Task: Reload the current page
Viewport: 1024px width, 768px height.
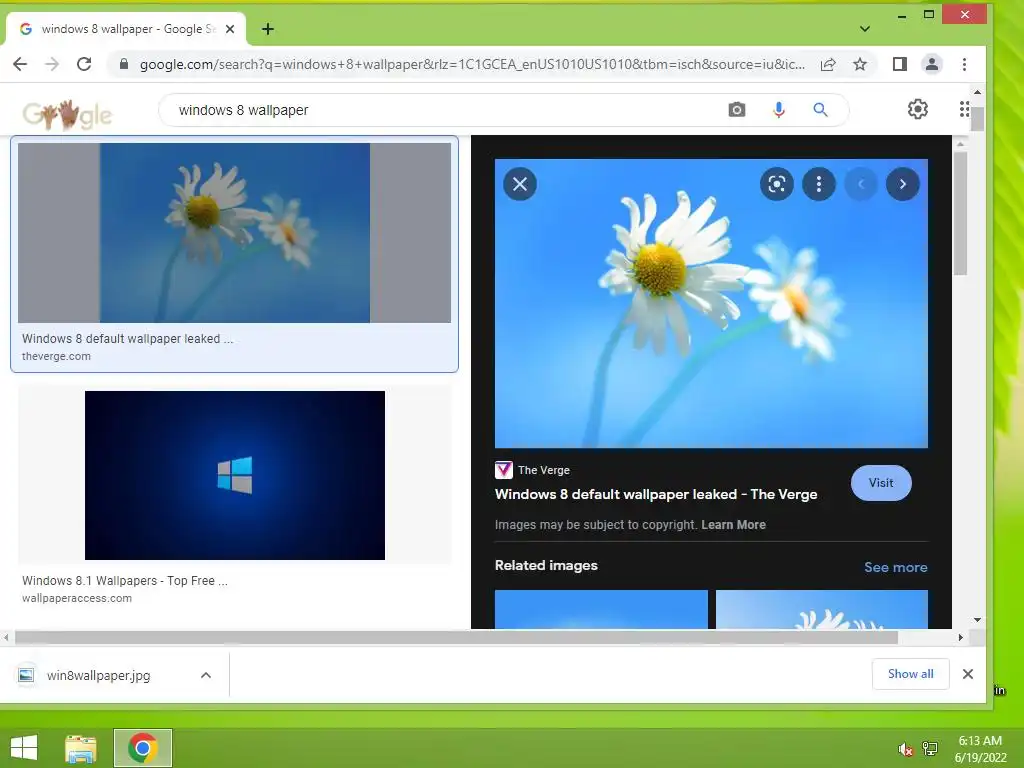Action: coord(84,64)
